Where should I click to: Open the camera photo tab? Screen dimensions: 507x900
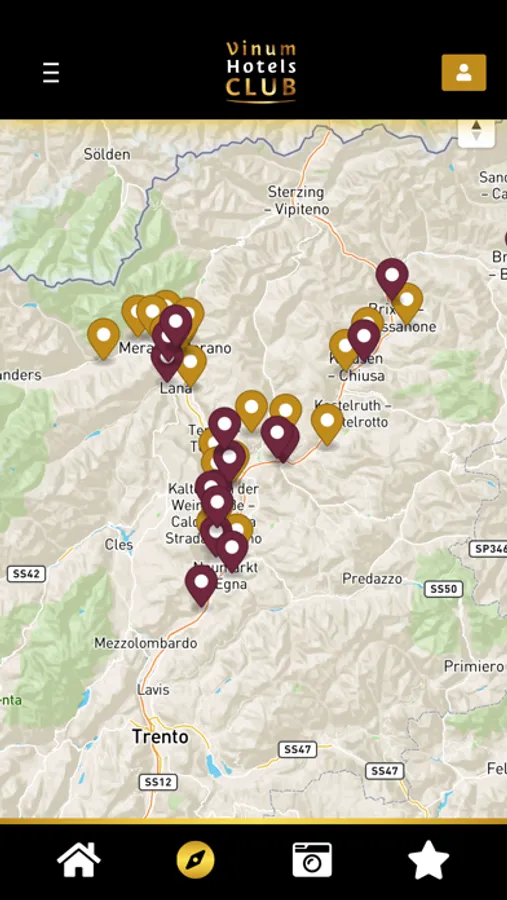[312, 859]
